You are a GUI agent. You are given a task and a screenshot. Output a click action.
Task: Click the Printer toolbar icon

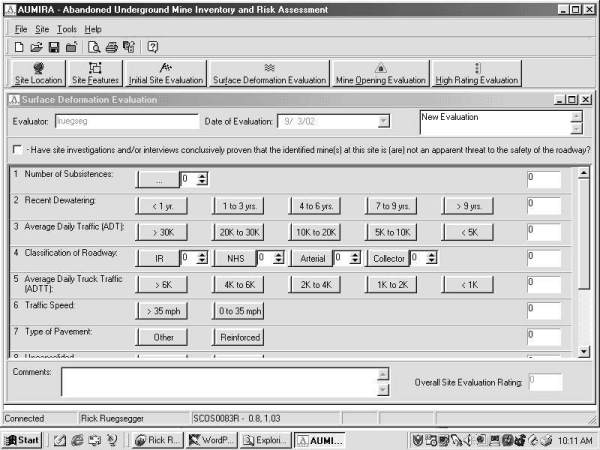click(x=111, y=46)
